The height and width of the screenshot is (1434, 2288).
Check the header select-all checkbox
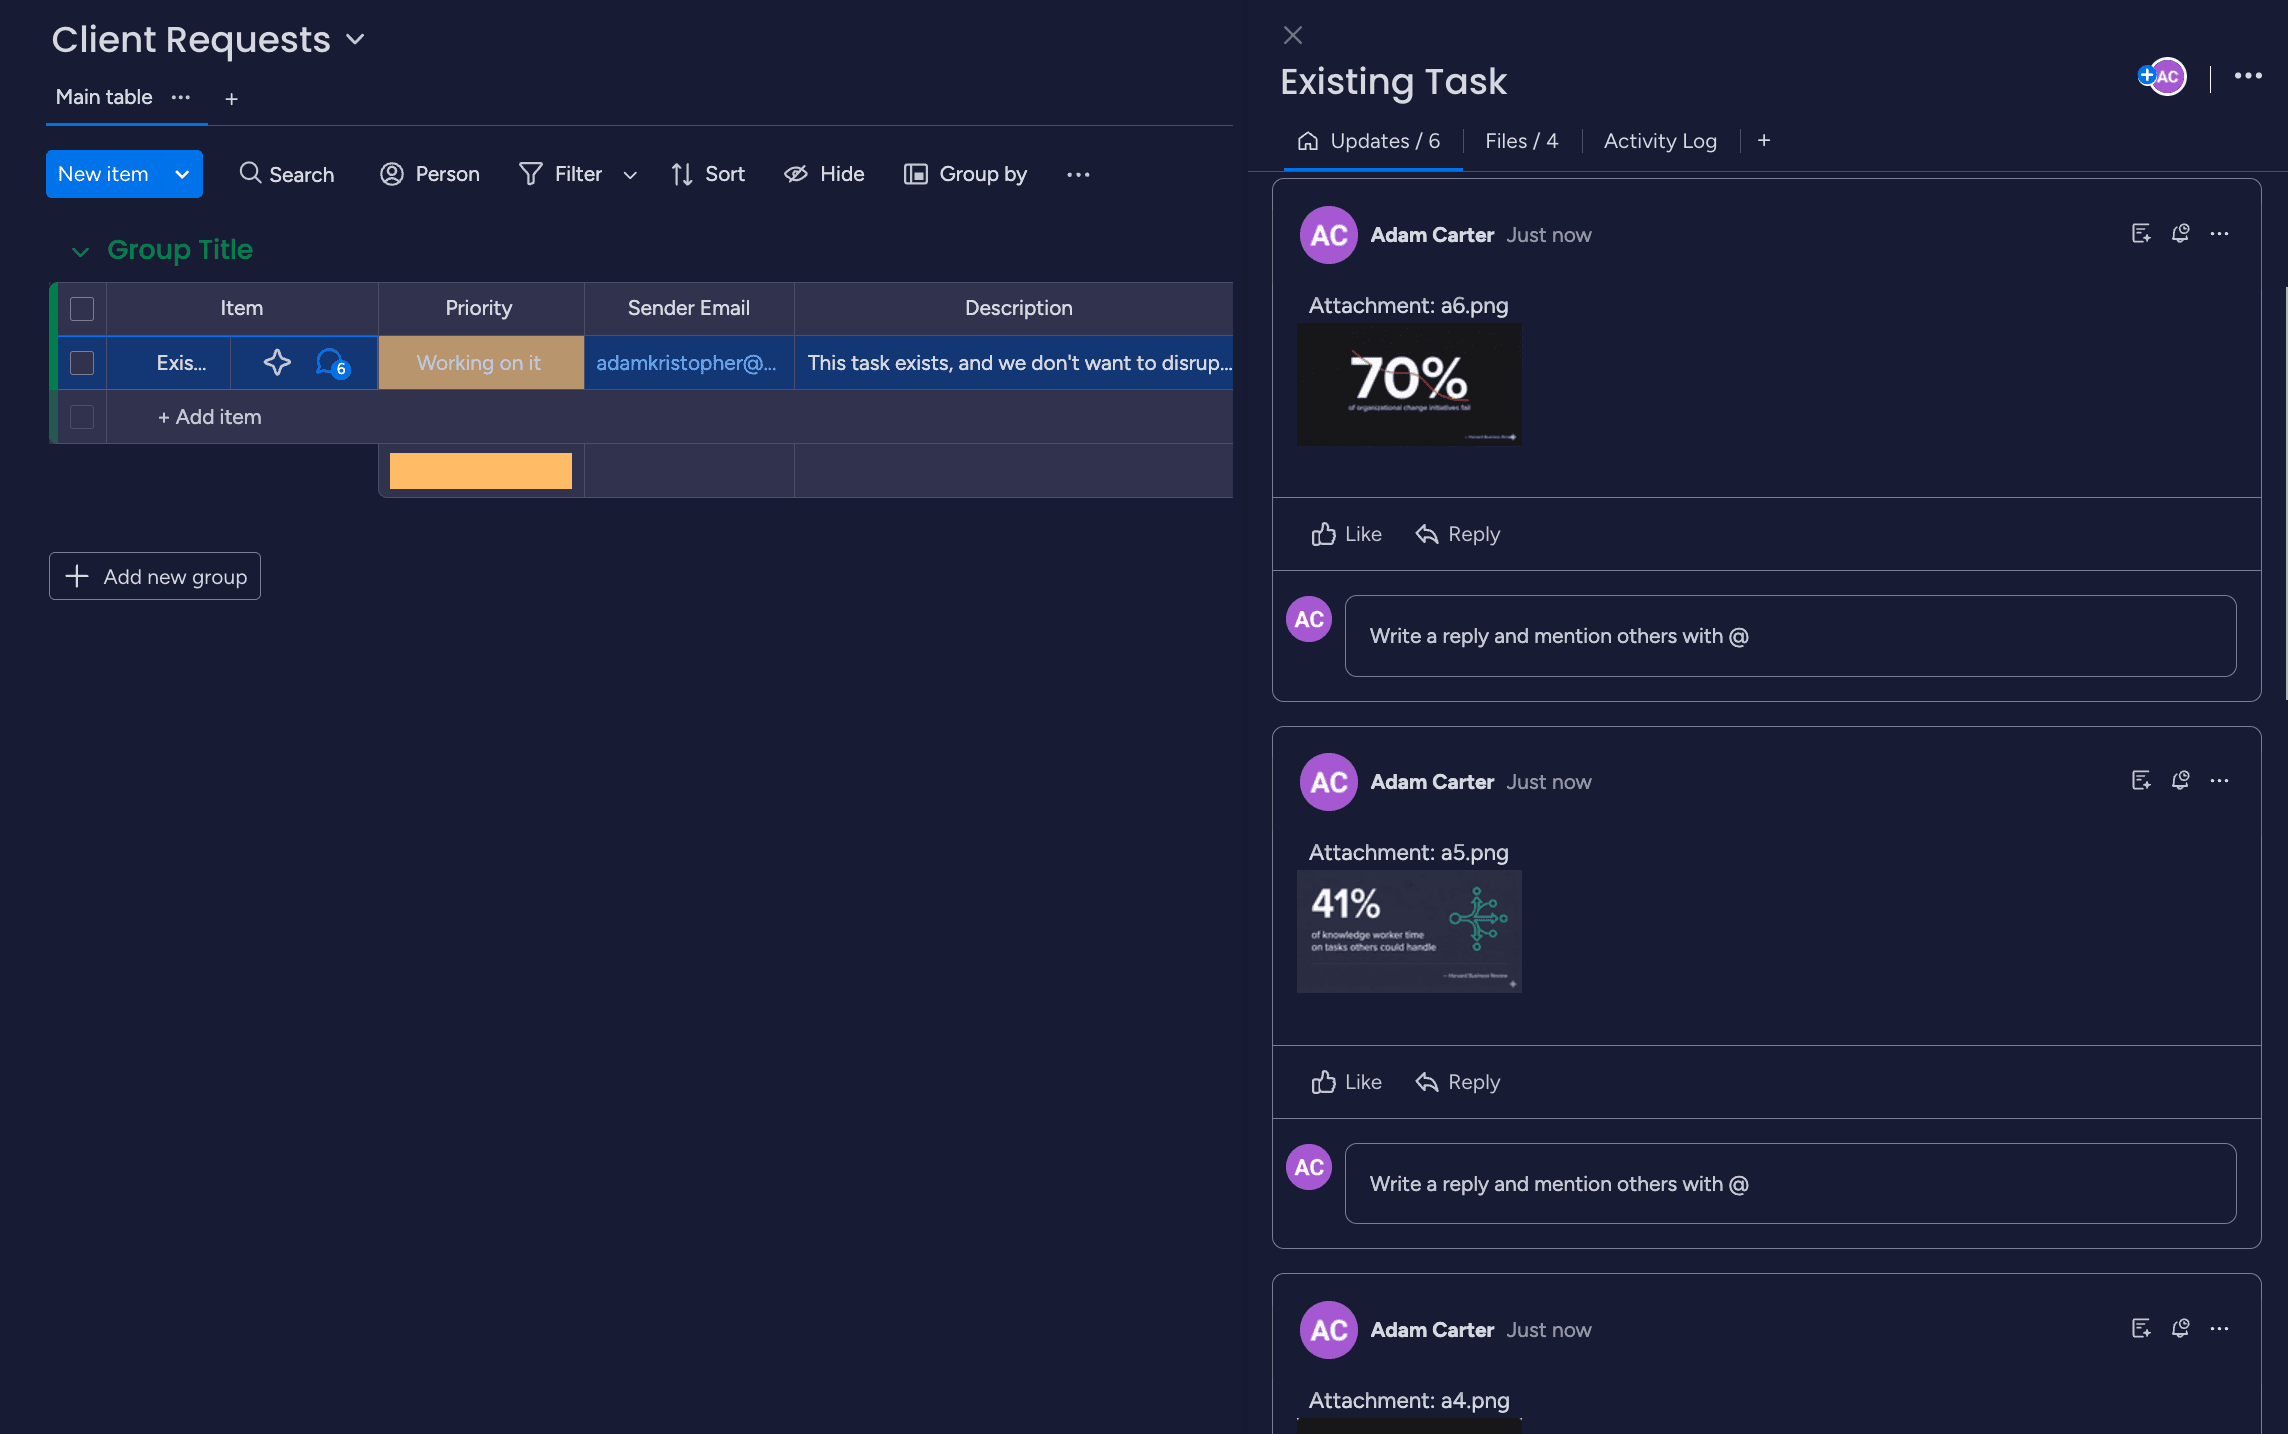(x=82, y=308)
